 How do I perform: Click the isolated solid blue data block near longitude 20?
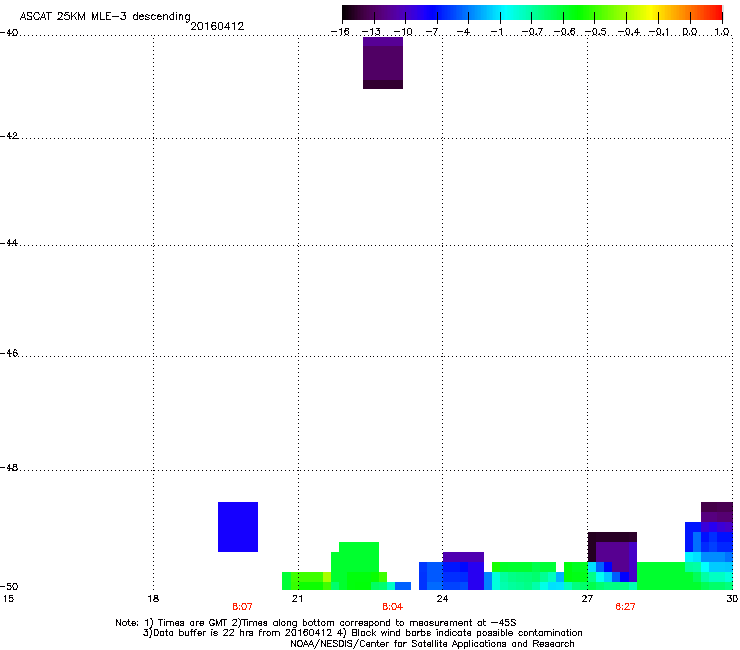pos(238,527)
